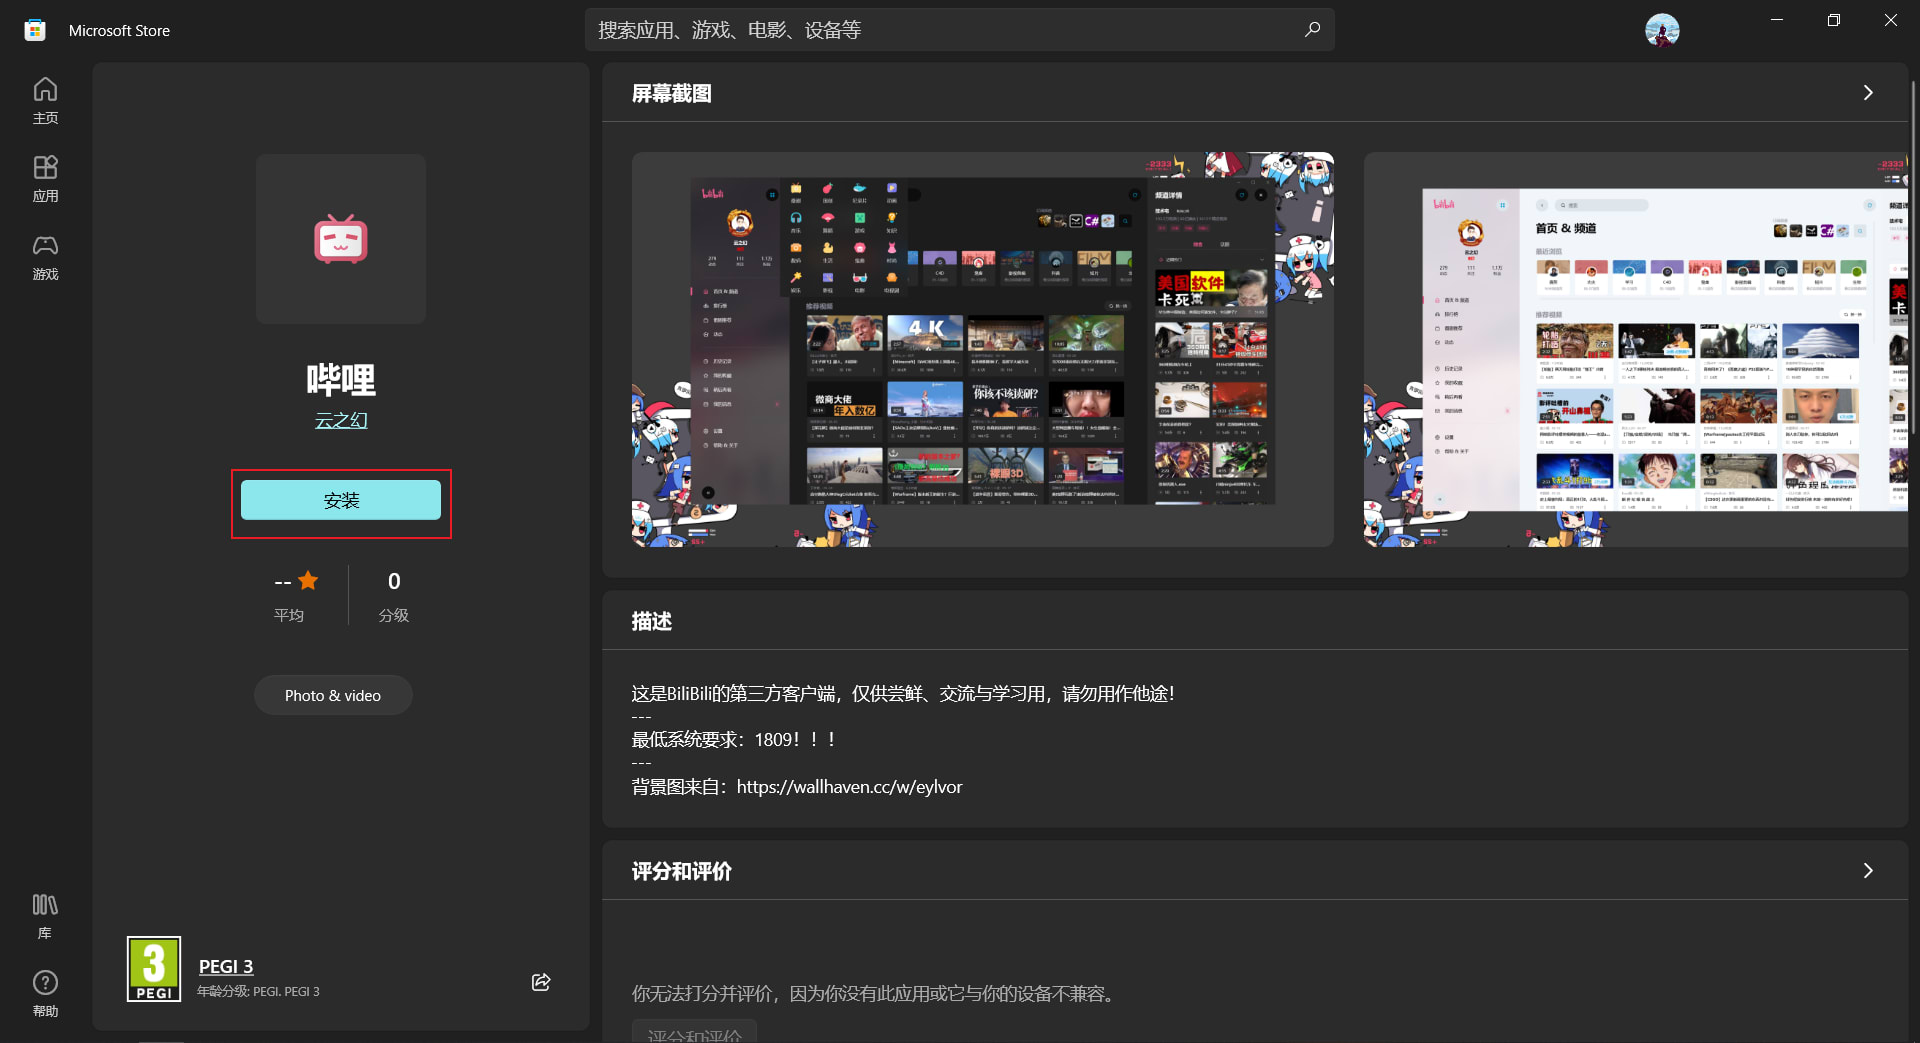Click the wallhaven URL text in description
1920x1043 pixels.
849,787
